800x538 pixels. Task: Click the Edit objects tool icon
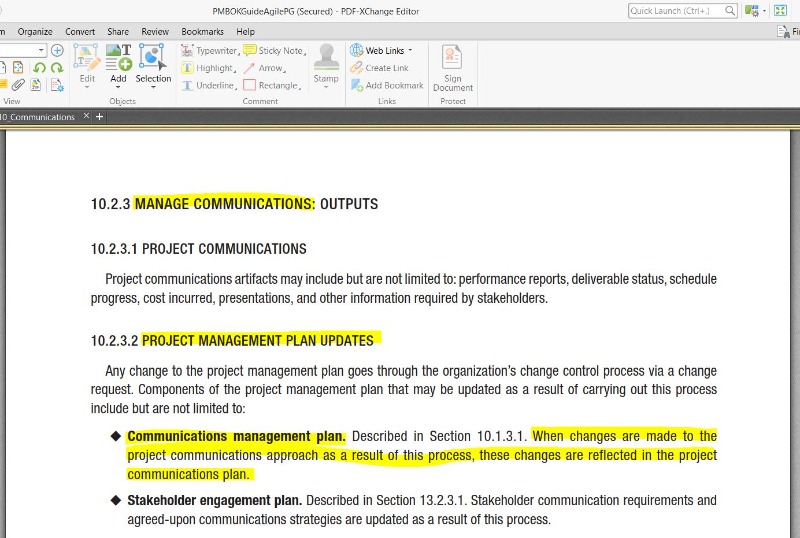pos(87,57)
